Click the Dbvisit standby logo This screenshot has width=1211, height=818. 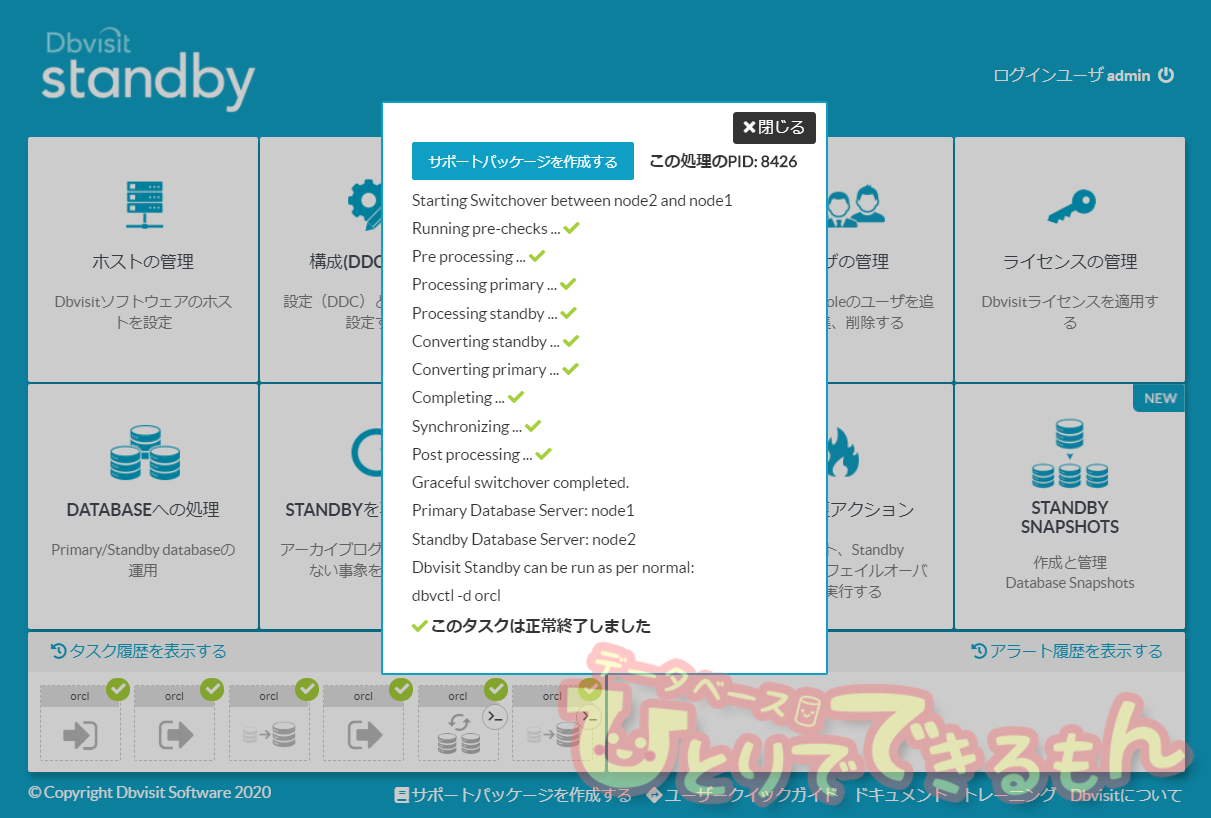(148, 70)
